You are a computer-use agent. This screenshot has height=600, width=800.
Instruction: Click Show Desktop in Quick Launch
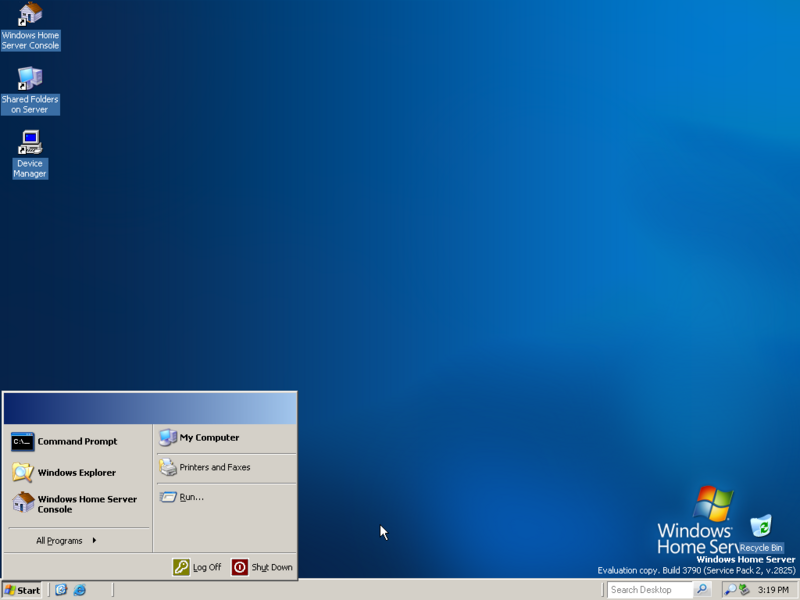coord(61,590)
